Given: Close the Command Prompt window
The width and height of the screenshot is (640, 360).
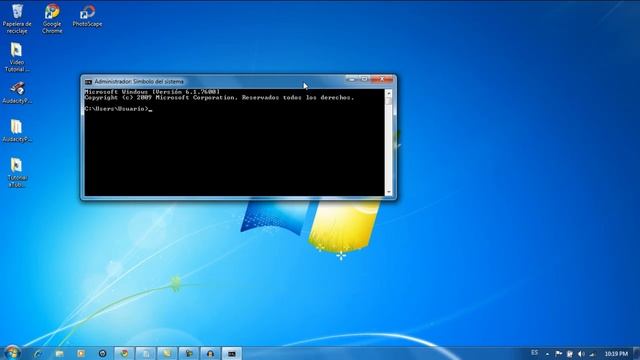Looking at the screenshot, I should pyautogui.click(x=382, y=79).
